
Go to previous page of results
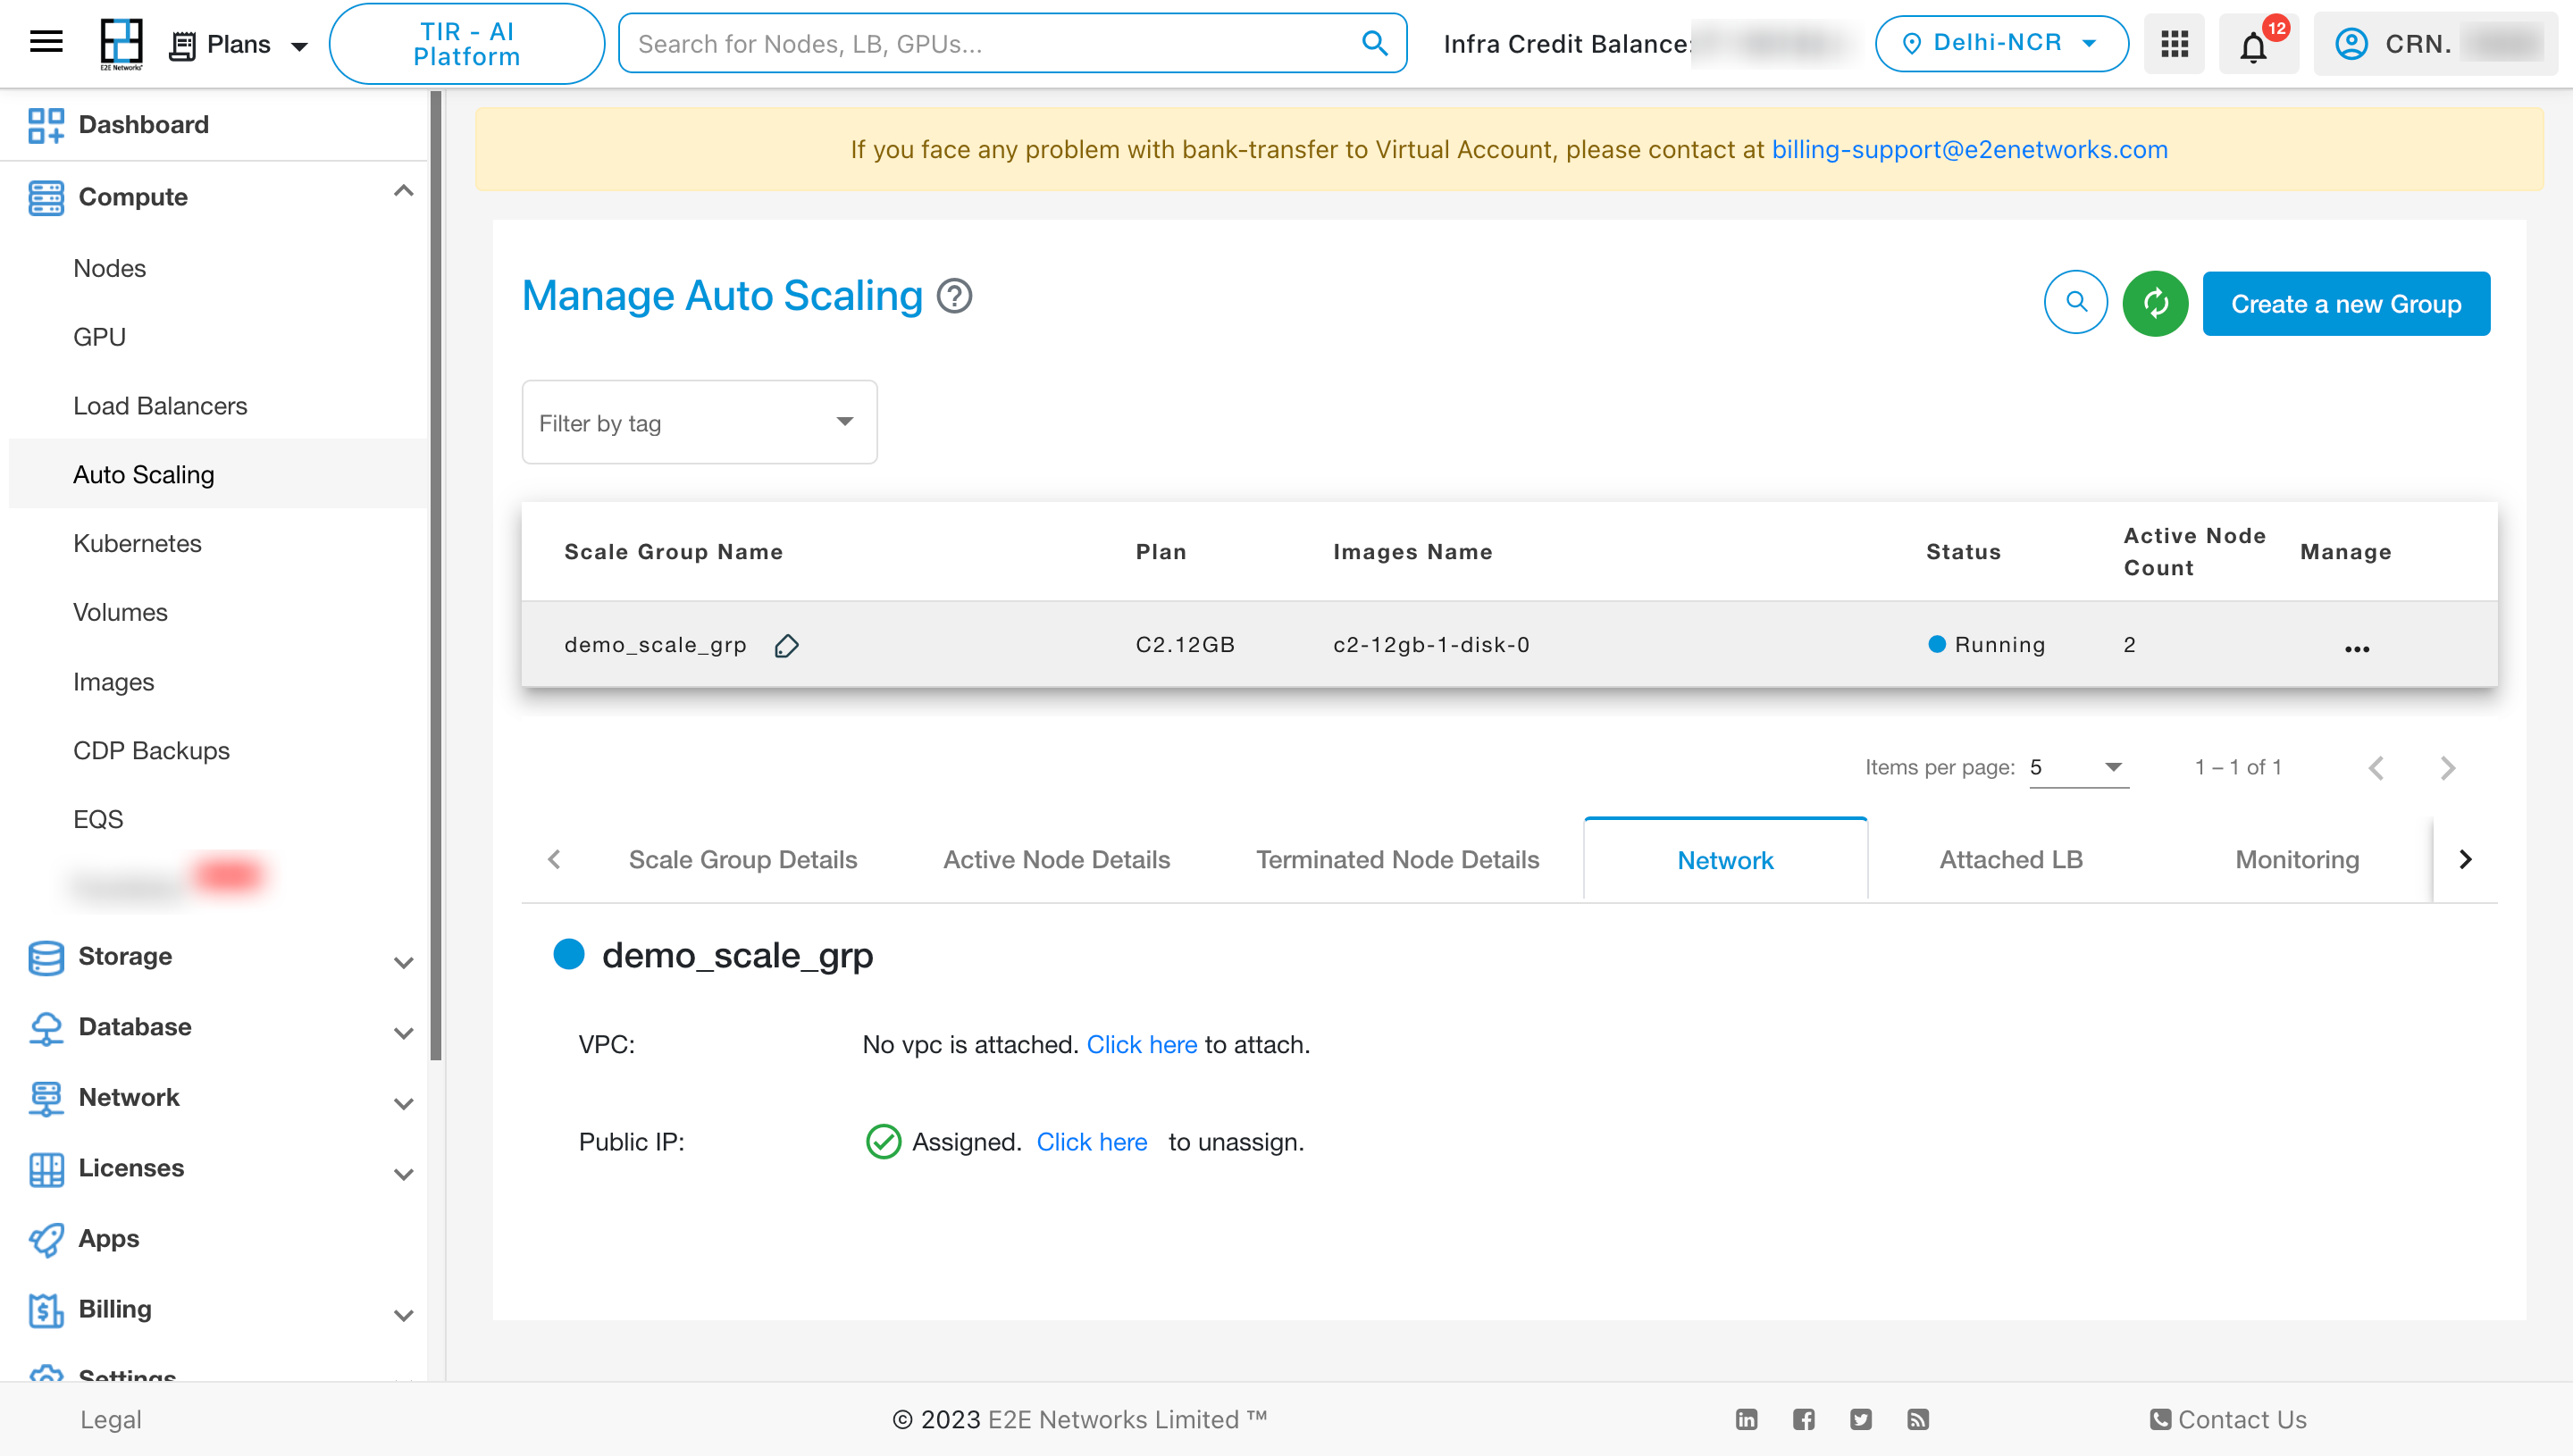click(x=2376, y=768)
